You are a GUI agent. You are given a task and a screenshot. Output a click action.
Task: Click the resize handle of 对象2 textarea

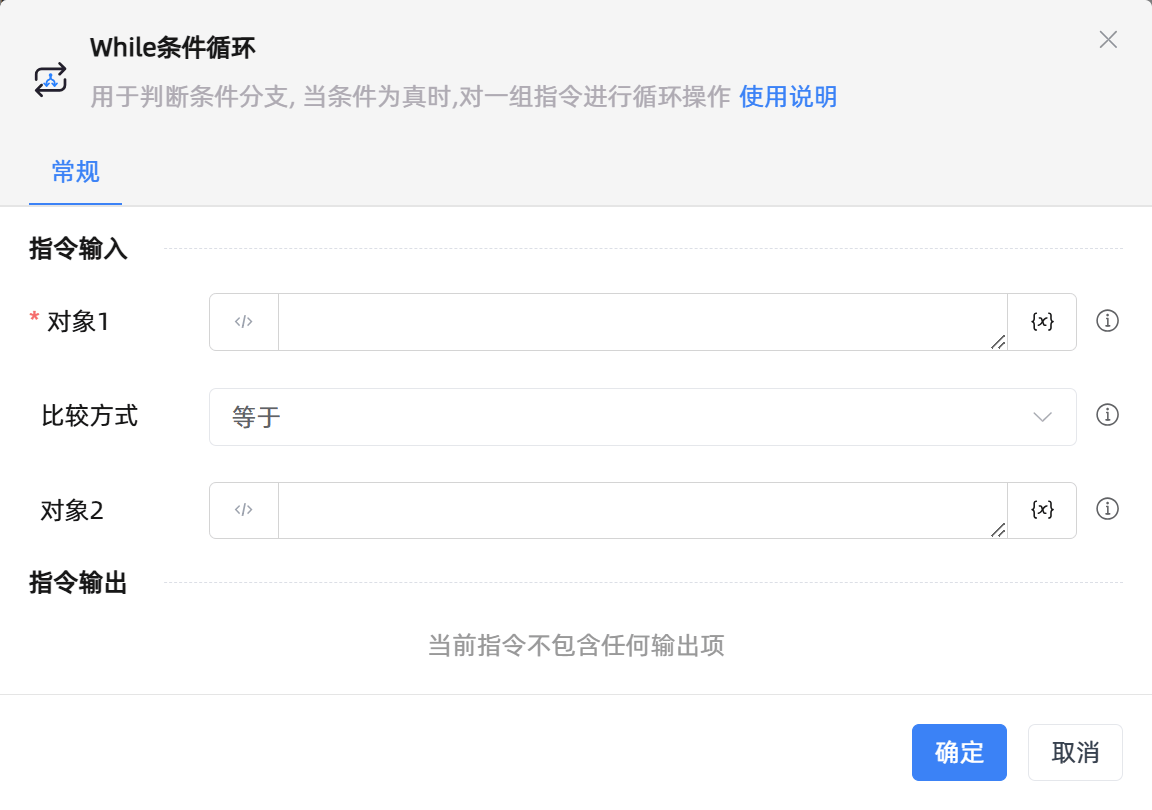point(998,530)
